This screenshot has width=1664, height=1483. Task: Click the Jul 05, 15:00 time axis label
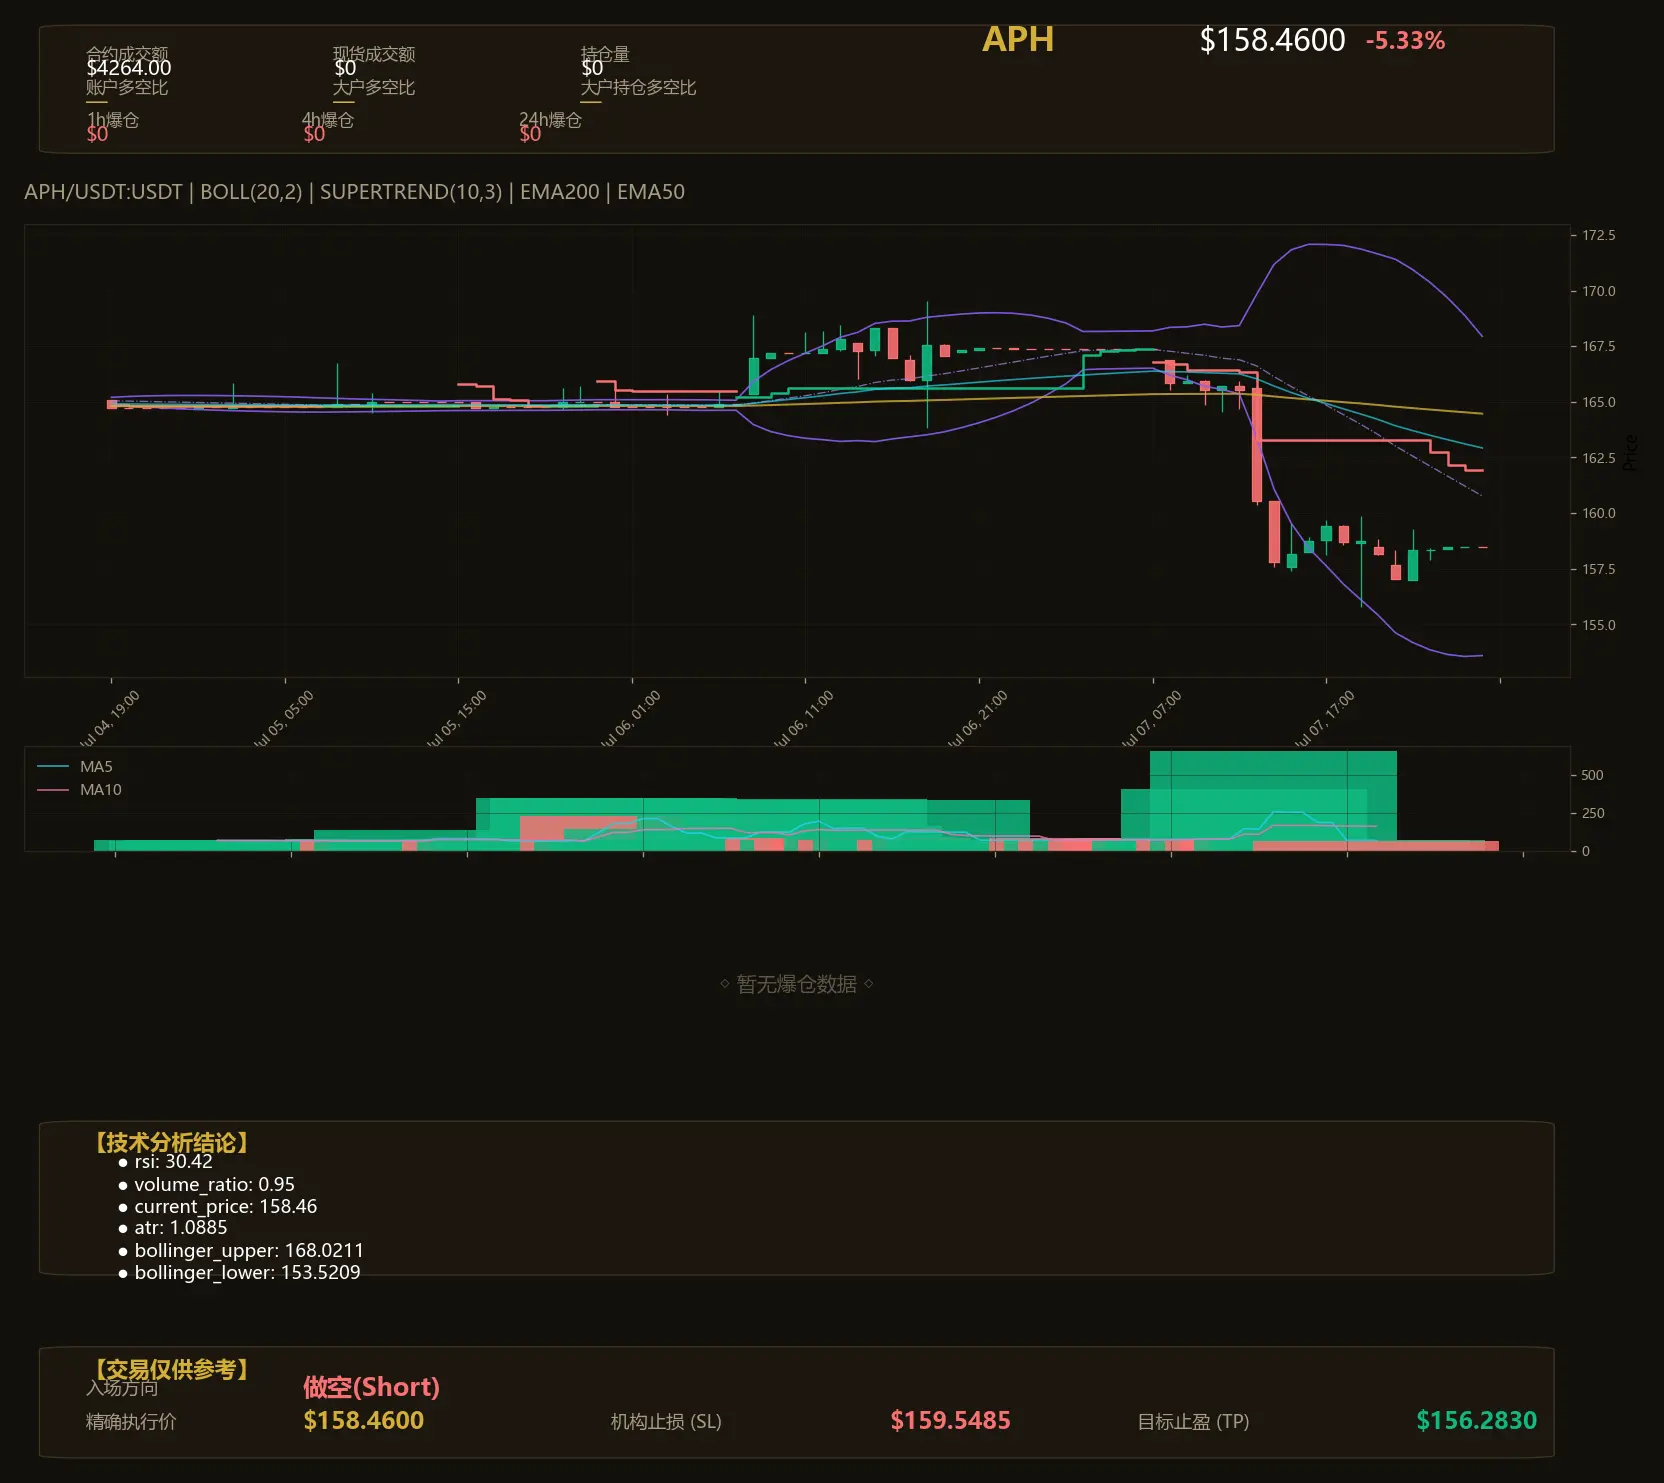[457, 718]
